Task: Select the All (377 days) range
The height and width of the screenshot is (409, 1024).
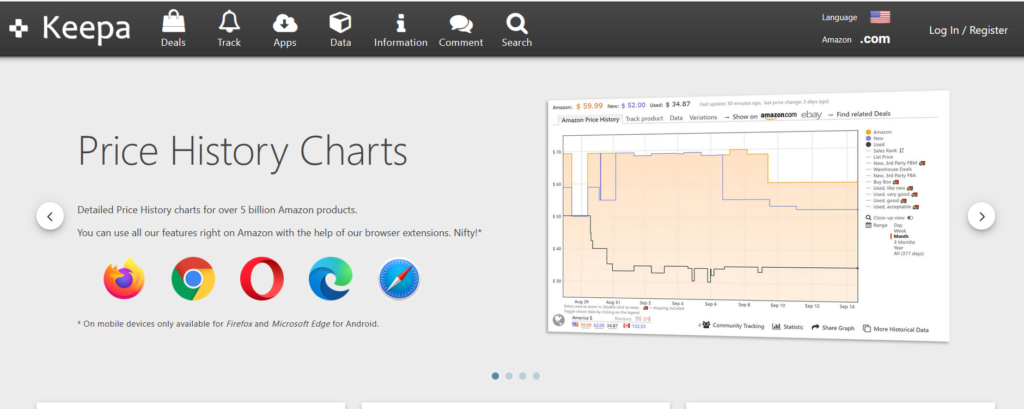Action: tap(908, 254)
